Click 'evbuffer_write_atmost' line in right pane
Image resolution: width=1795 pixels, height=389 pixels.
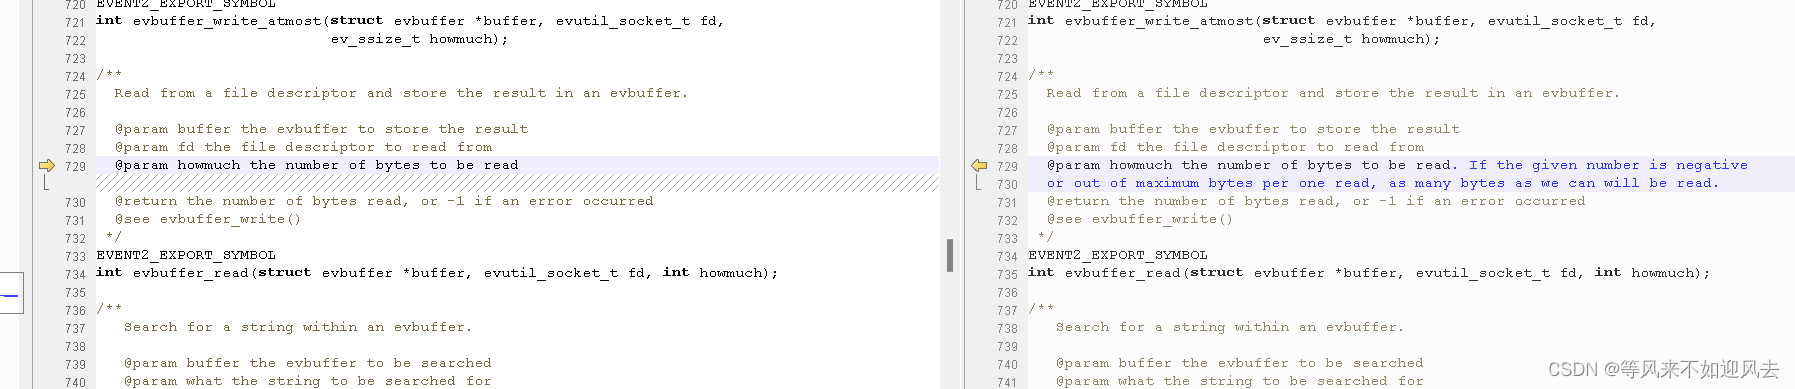point(1342,20)
